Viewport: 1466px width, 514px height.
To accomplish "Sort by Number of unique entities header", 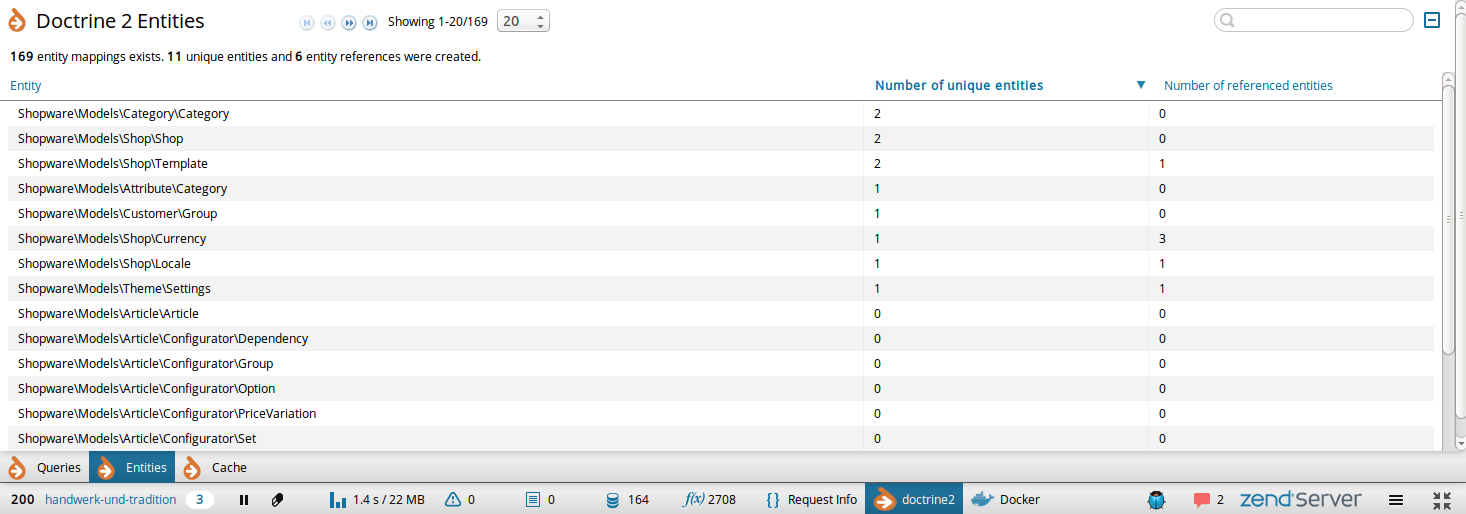I will (x=959, y=86).
